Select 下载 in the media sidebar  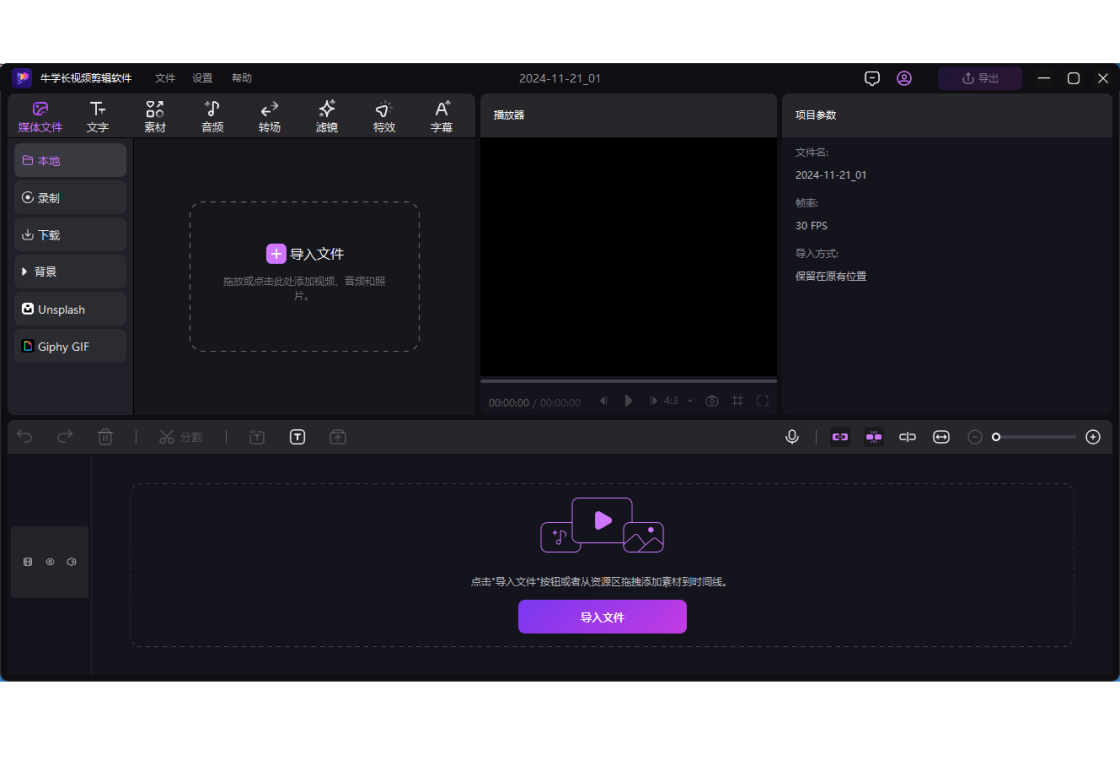click(70, 235)
